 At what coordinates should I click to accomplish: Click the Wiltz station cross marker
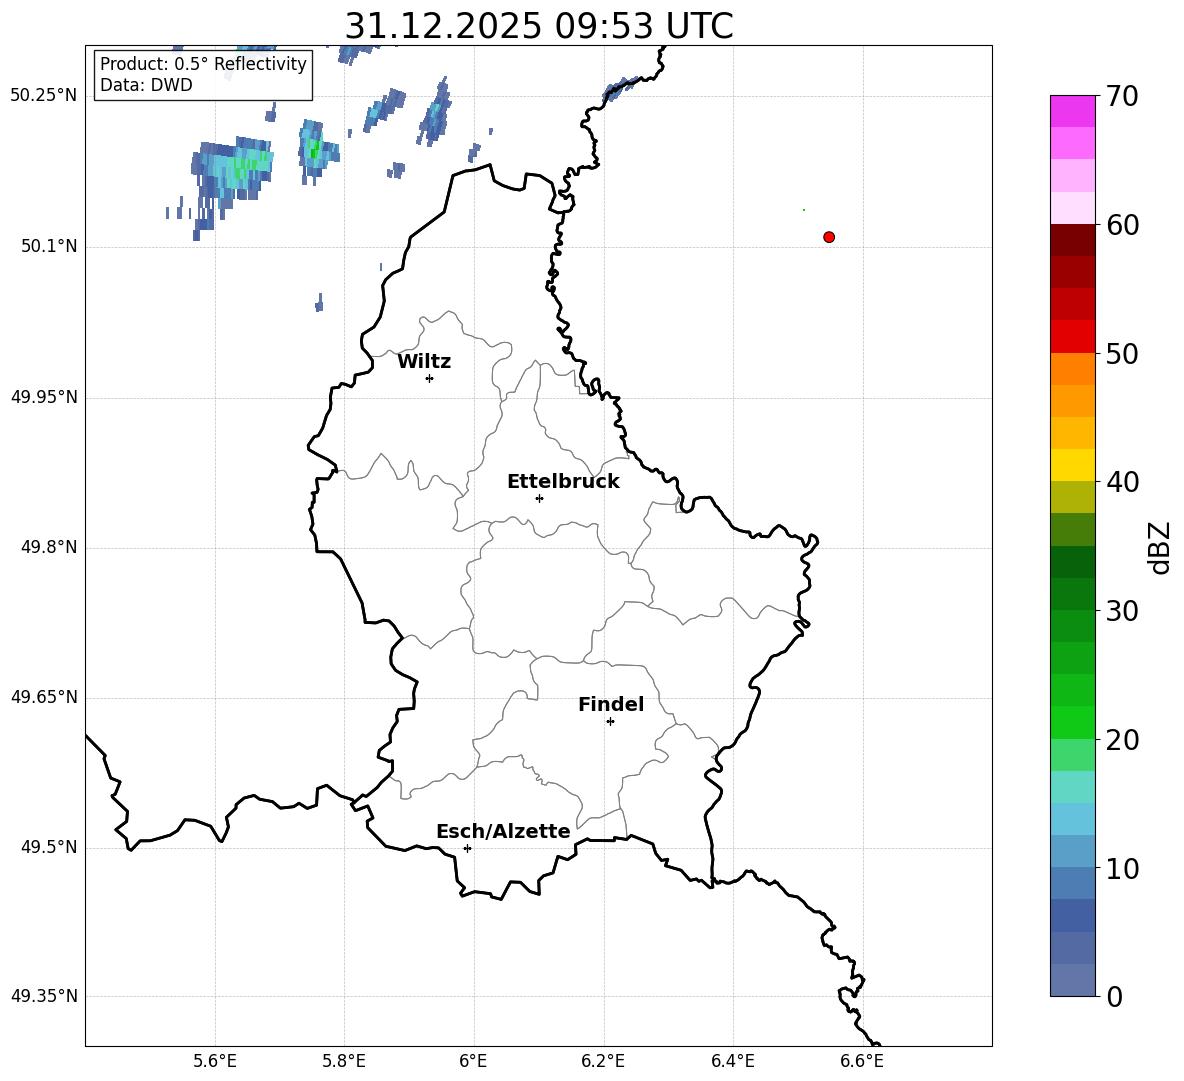(430, 378)
